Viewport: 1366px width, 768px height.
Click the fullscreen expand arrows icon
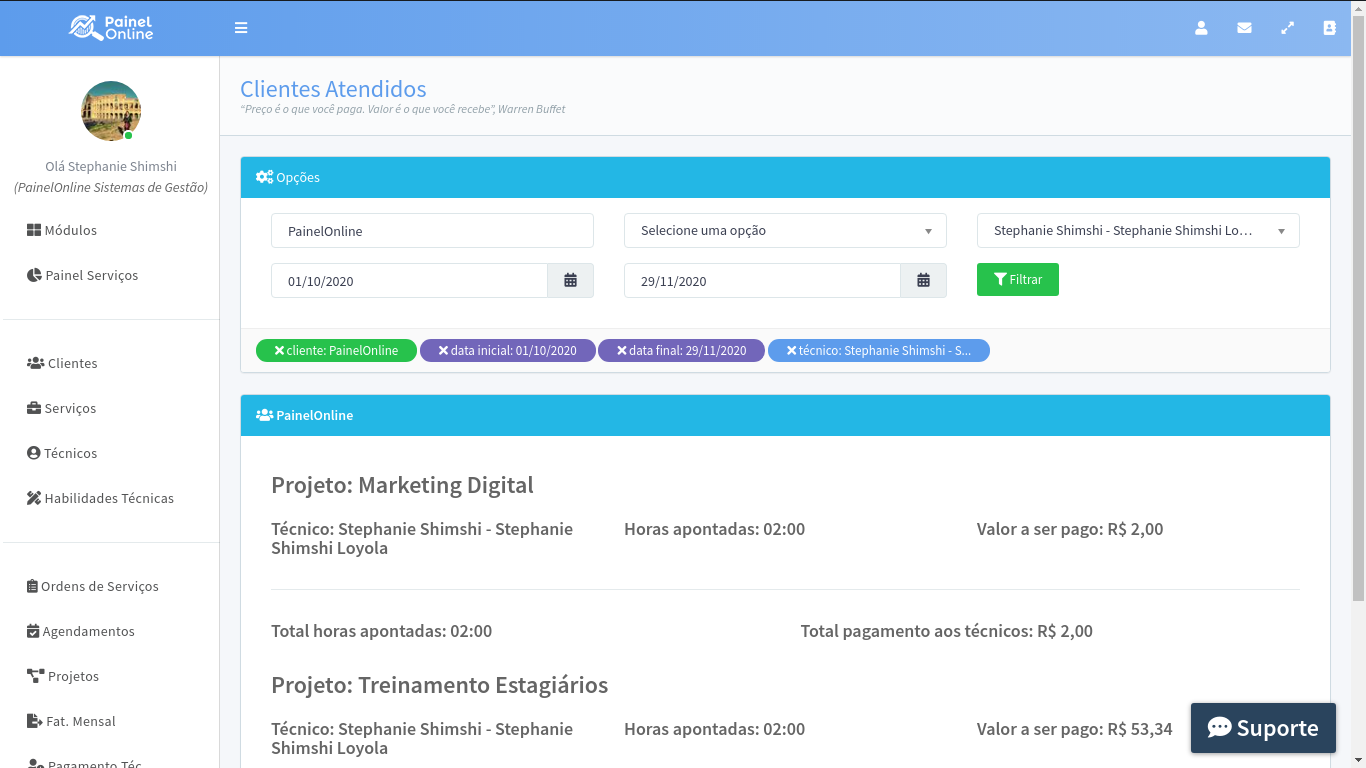click(1287, 28)
